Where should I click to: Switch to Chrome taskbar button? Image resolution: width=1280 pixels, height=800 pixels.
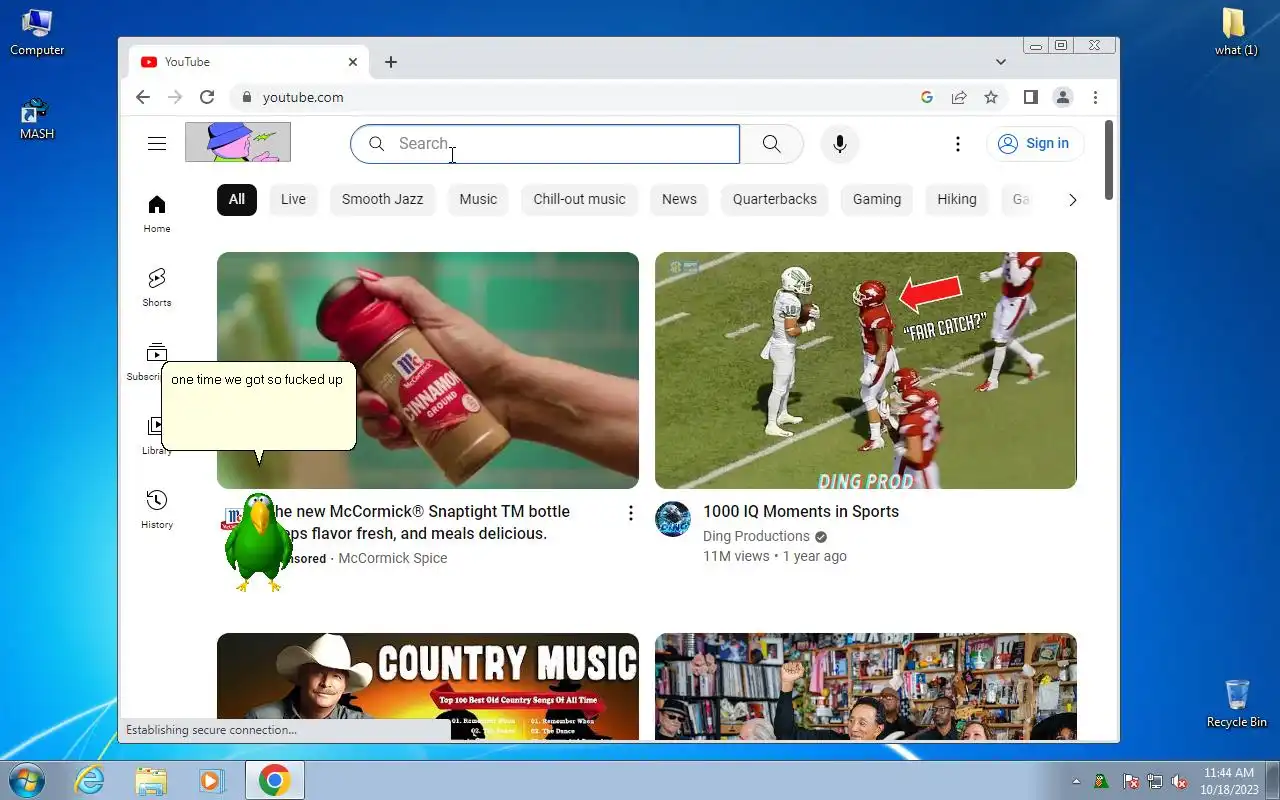274,780
